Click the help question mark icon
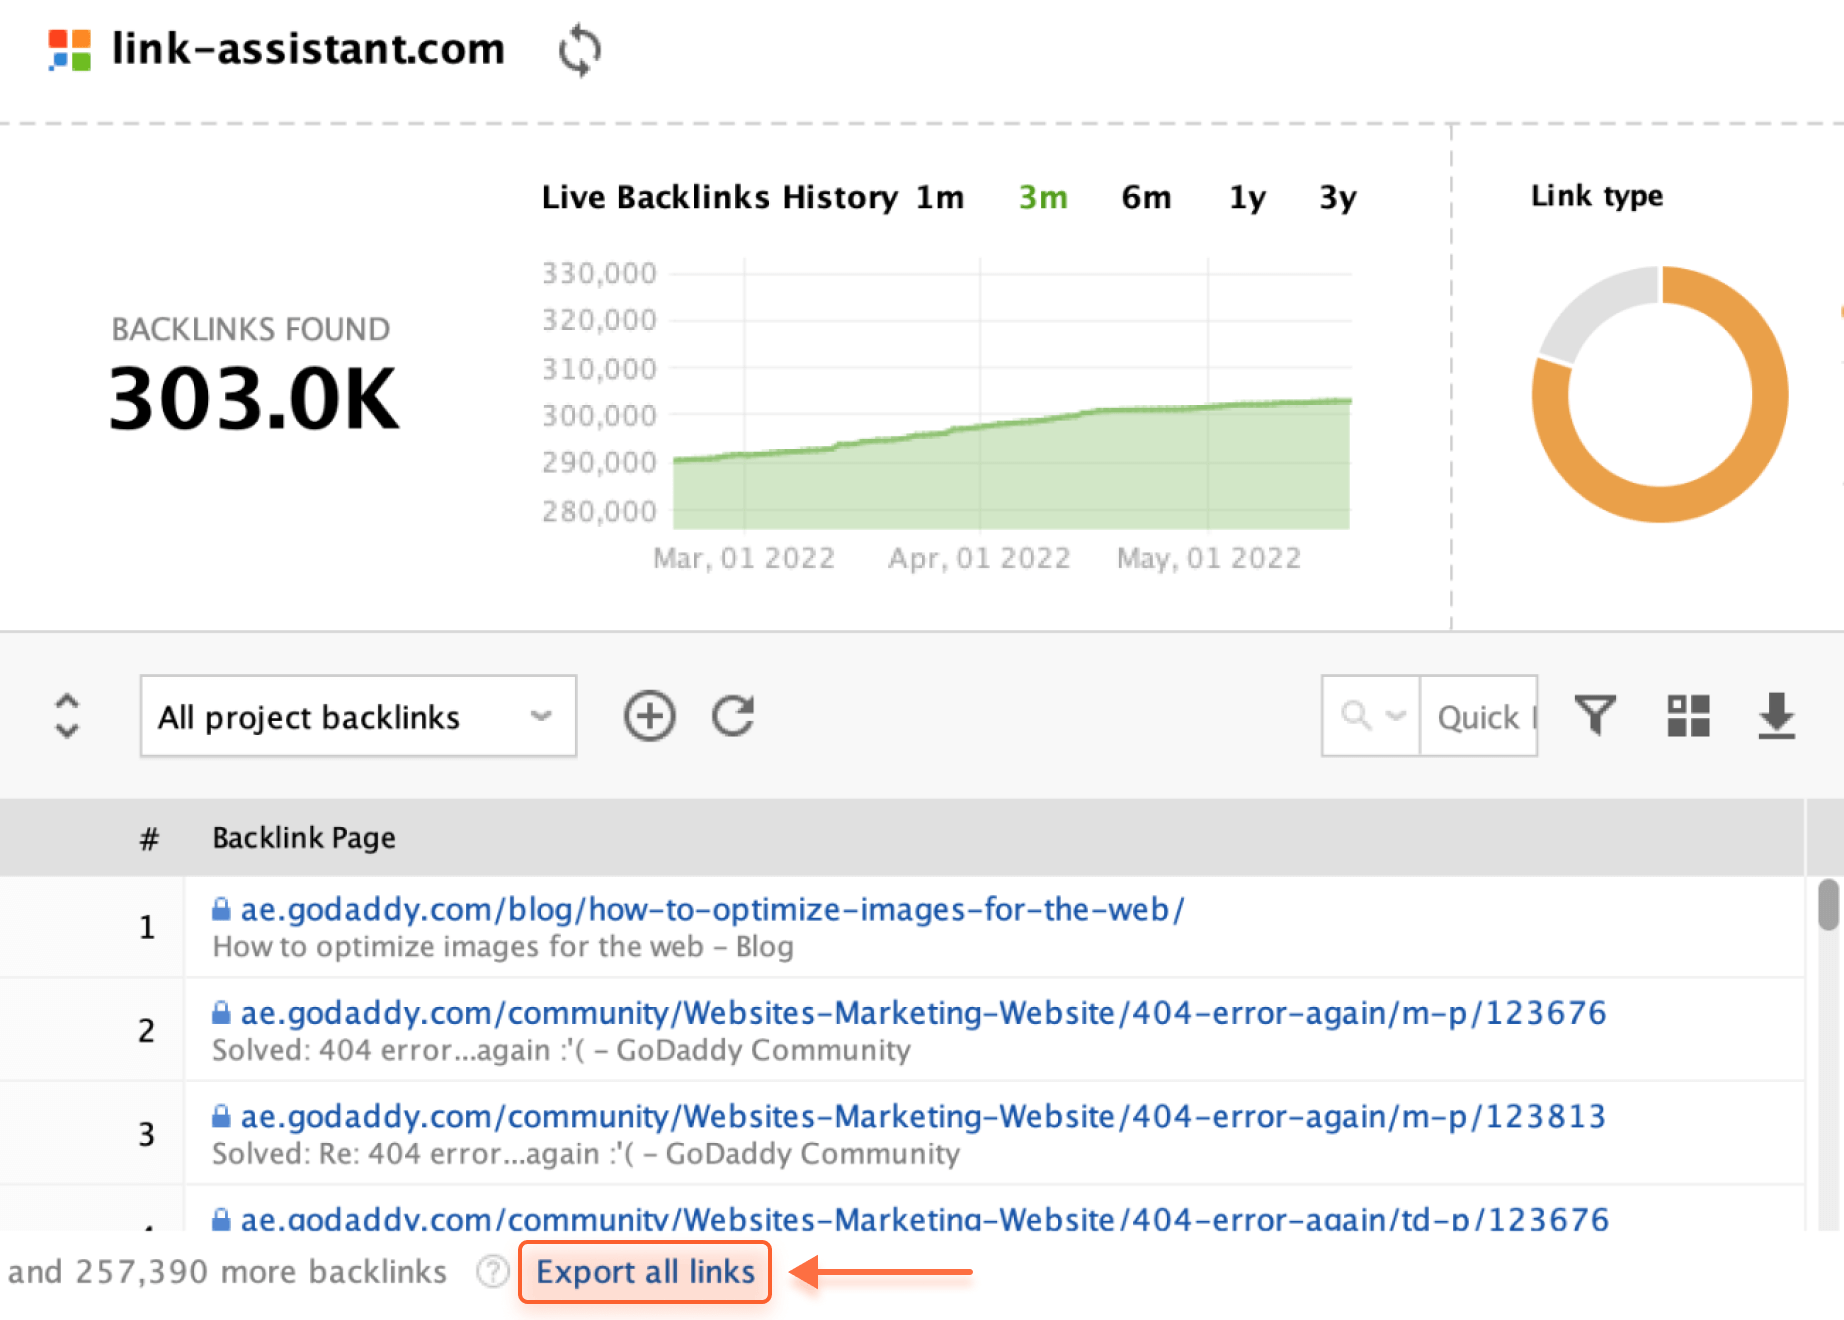The width and height of the screenshot is (1844, 1320). [x=492, y=1272]
